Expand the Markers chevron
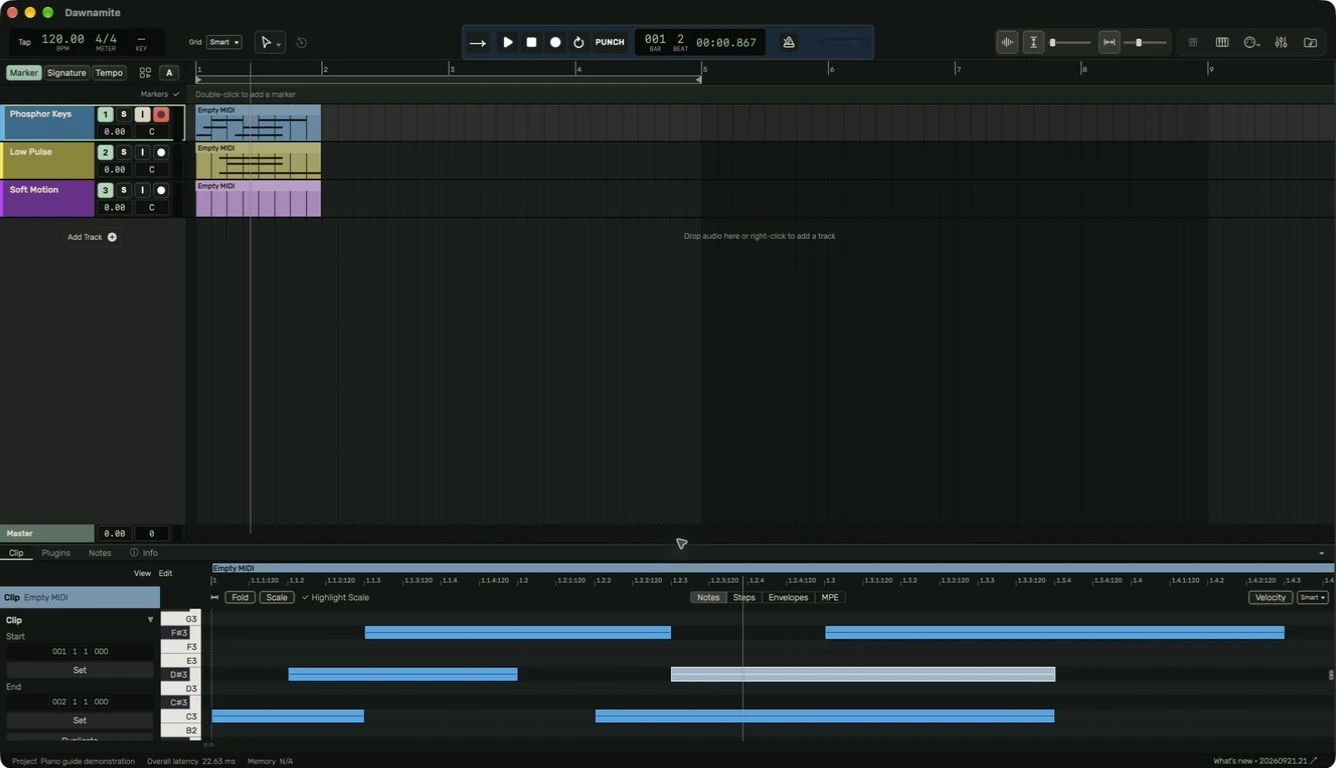1336x768 pixels. [x=176, y=94]
